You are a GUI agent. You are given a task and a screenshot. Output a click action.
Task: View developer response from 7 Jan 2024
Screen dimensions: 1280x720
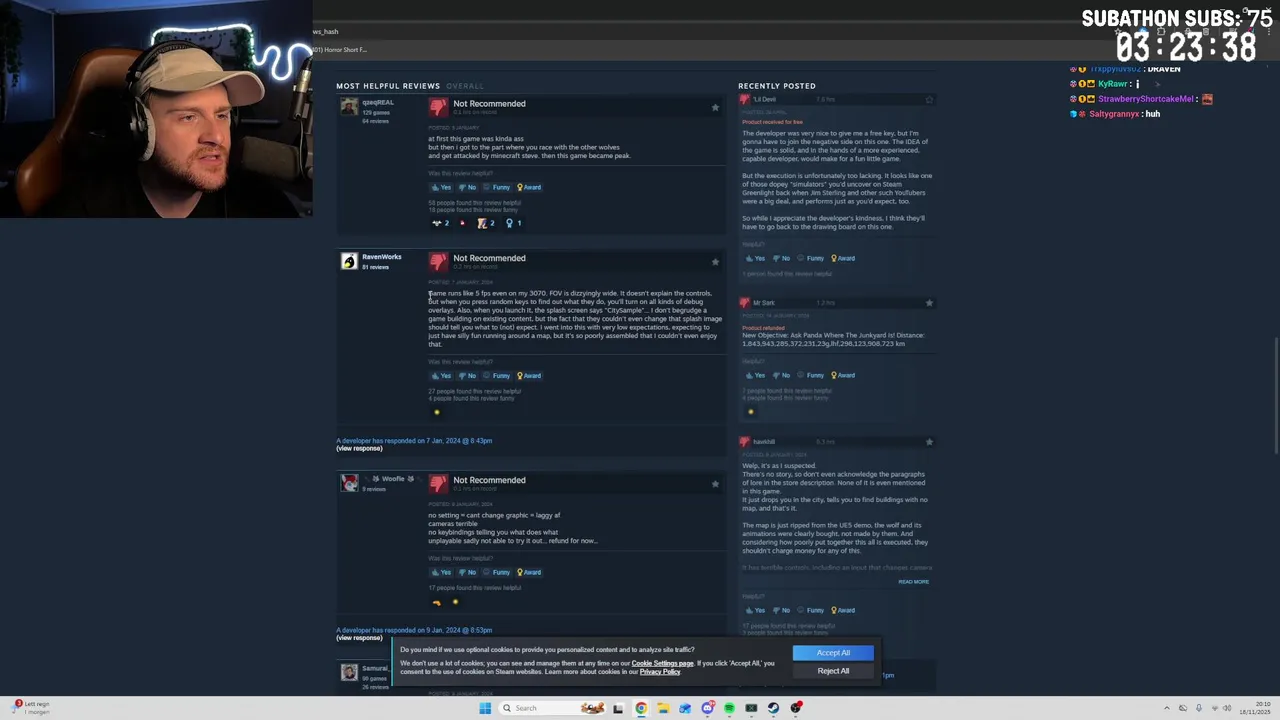(359, 448)
